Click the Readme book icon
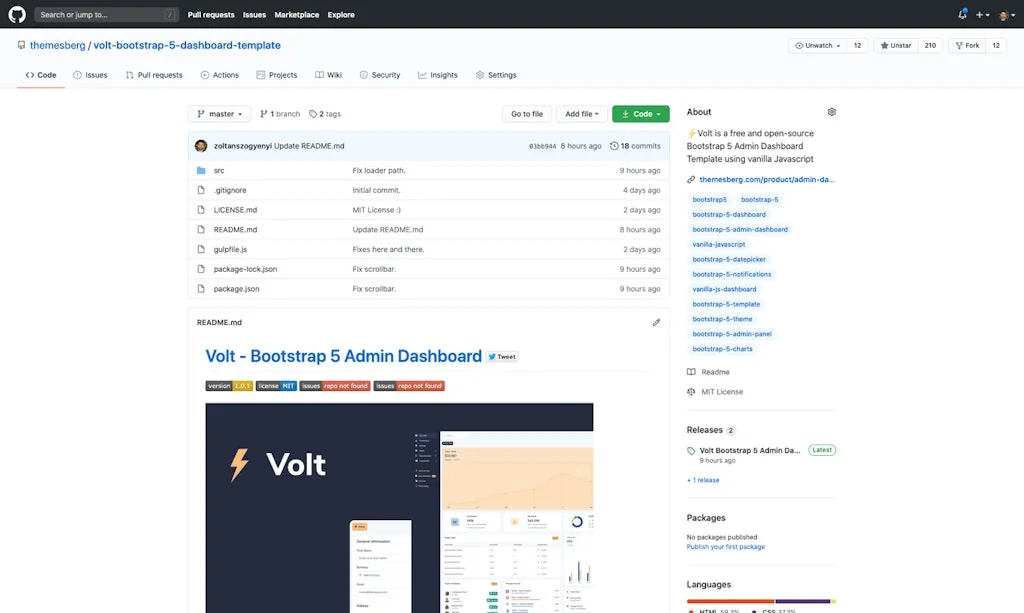Viewport: 1024px width, 613px height. click(691, 372)
